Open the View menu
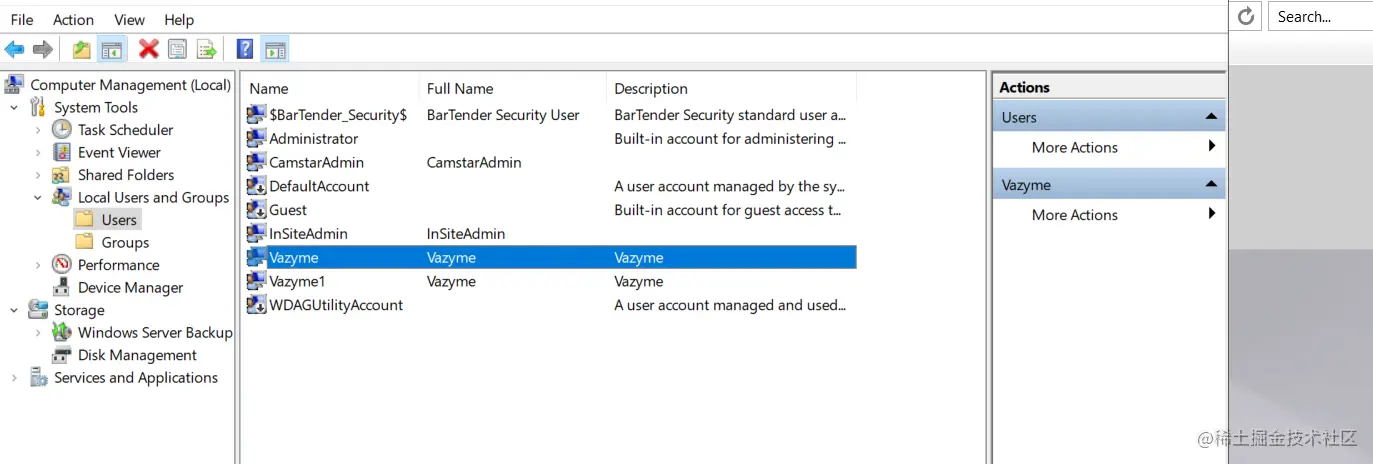 click(129, 20)
